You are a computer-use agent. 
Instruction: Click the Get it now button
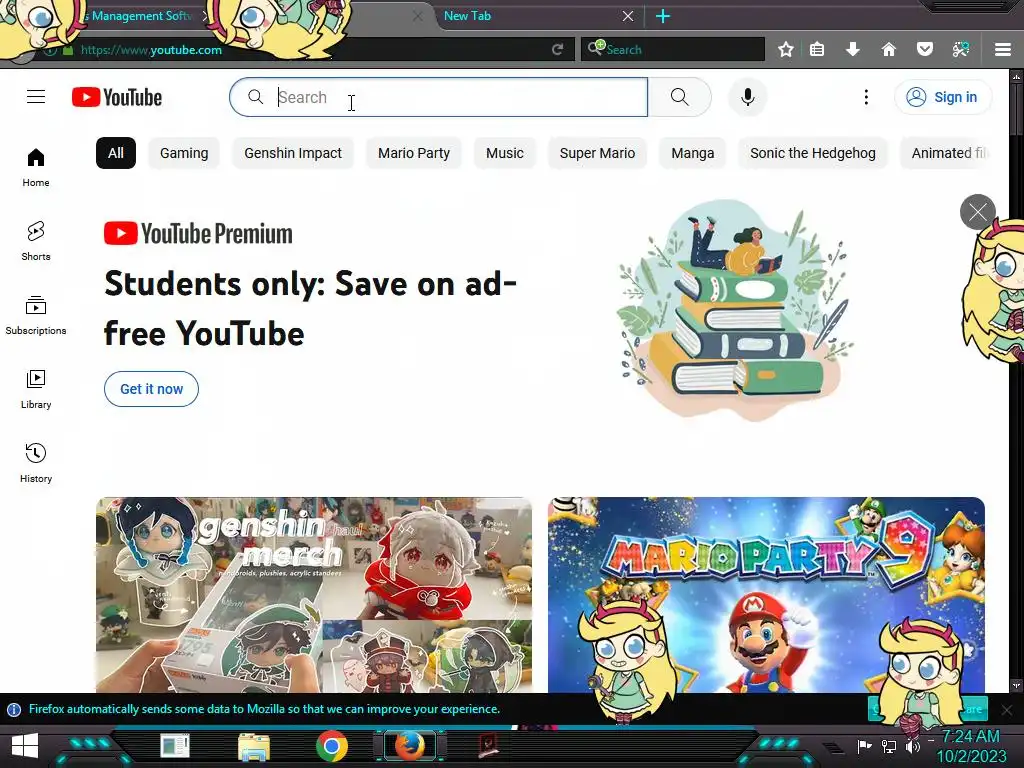pos(152,389)
